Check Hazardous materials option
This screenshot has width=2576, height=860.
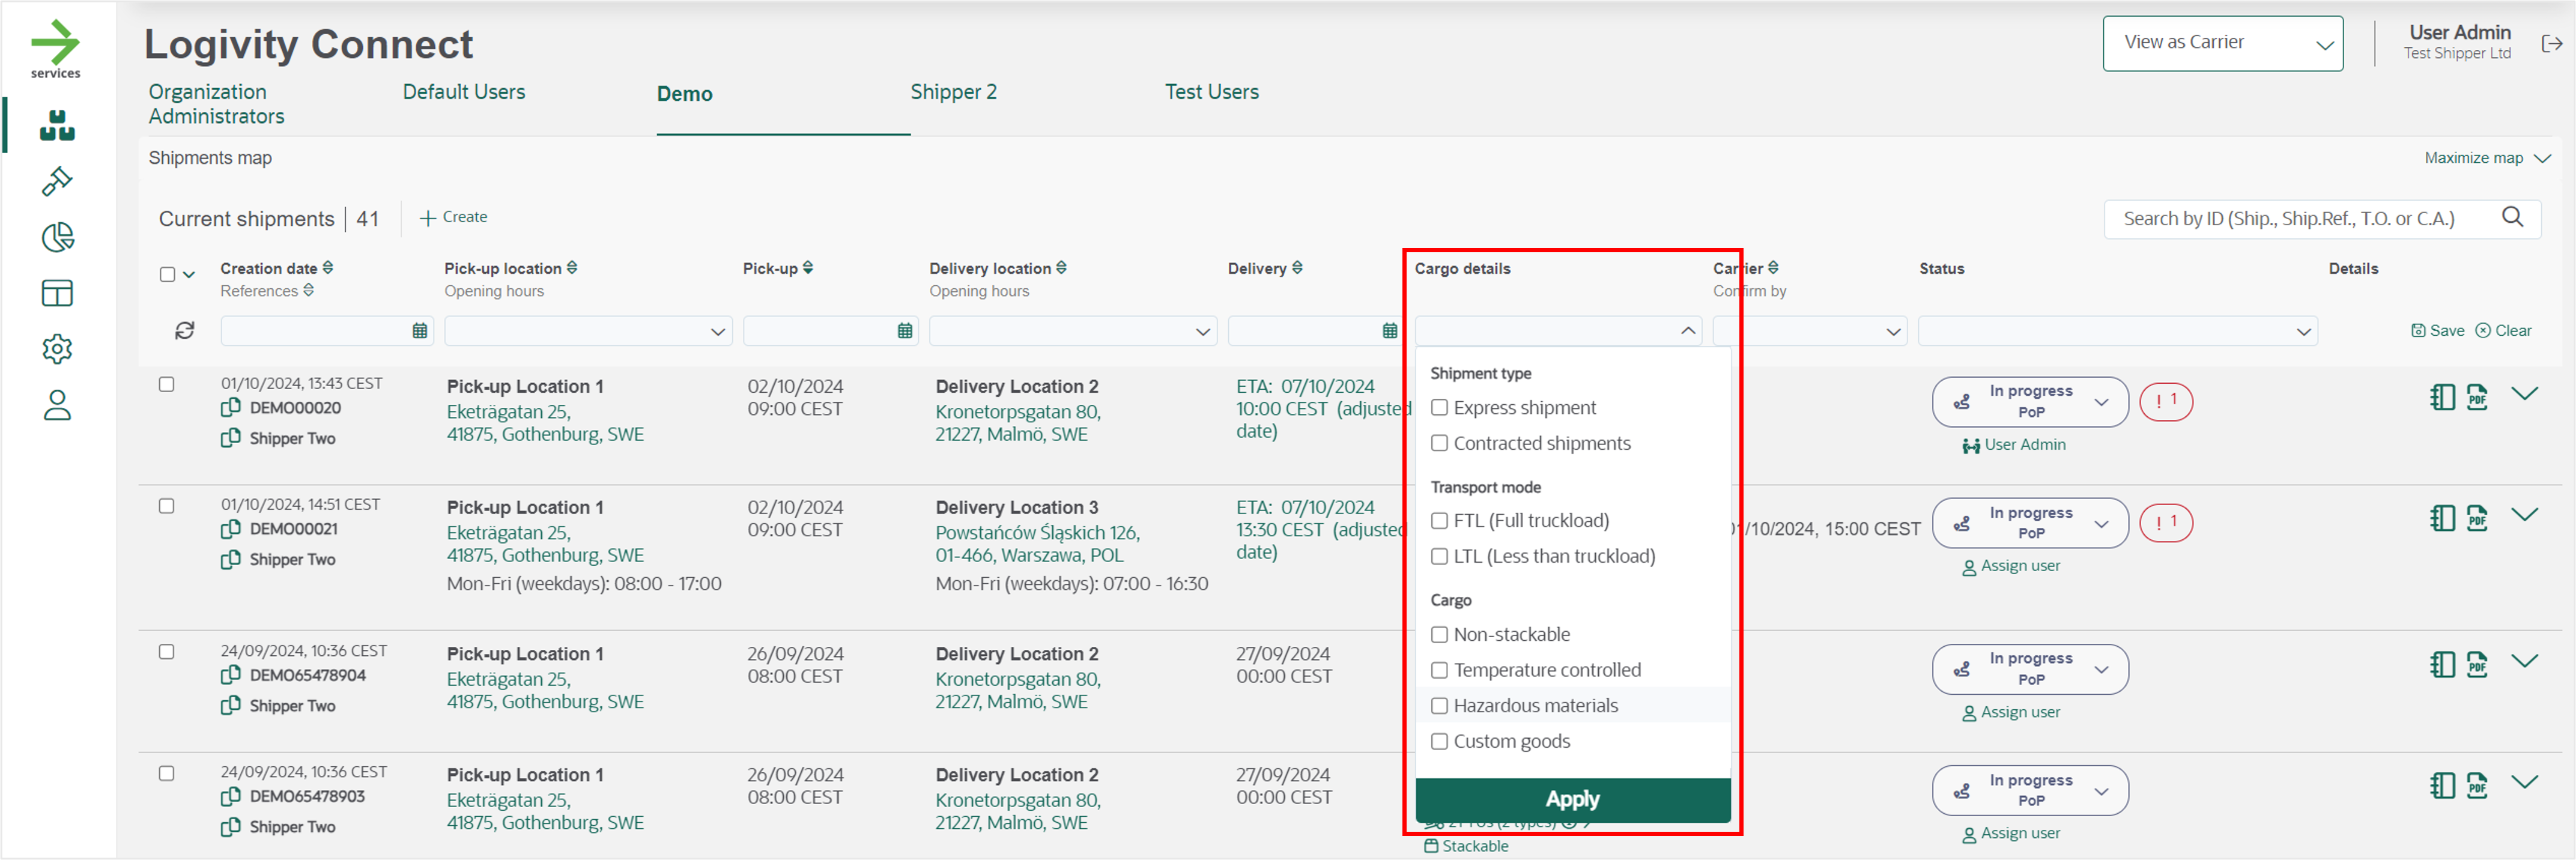coord(1439,705)
